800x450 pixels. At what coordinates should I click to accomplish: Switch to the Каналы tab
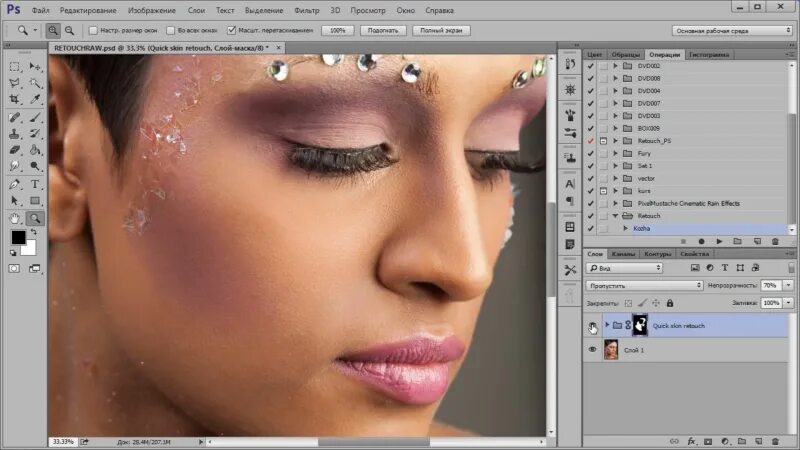[623, 254]
